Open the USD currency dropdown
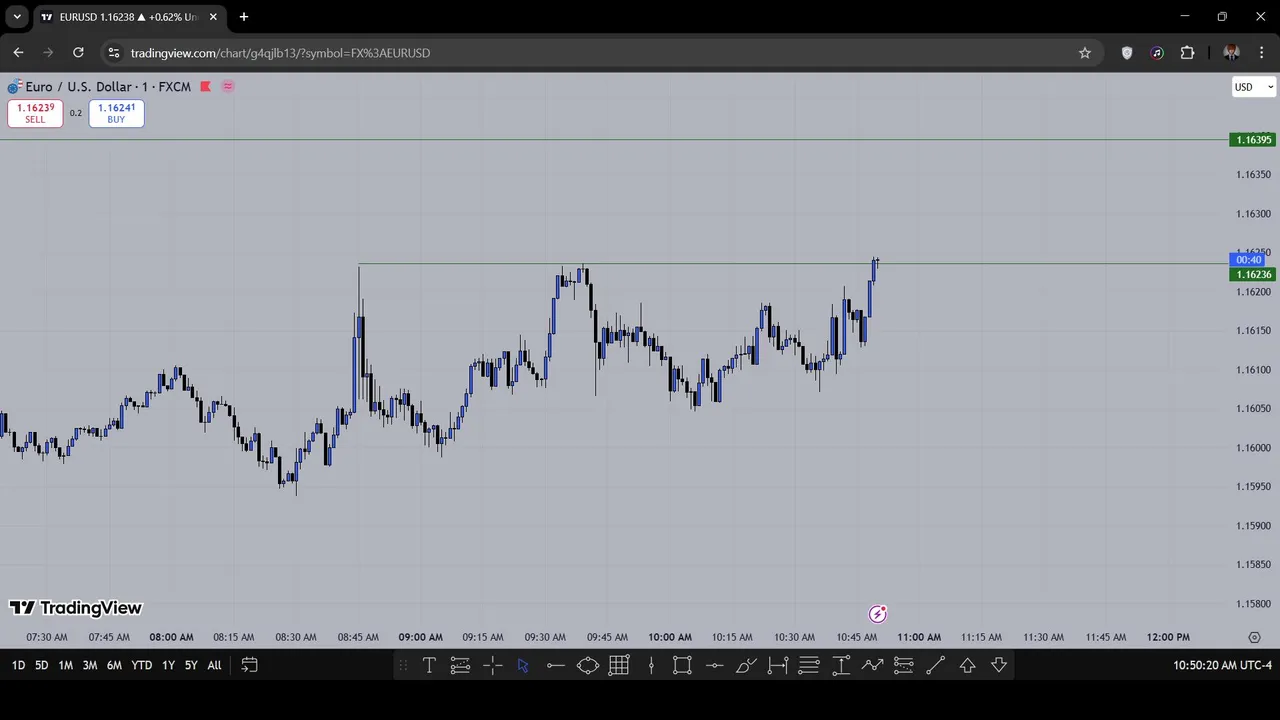 [x=1254, y=87]
